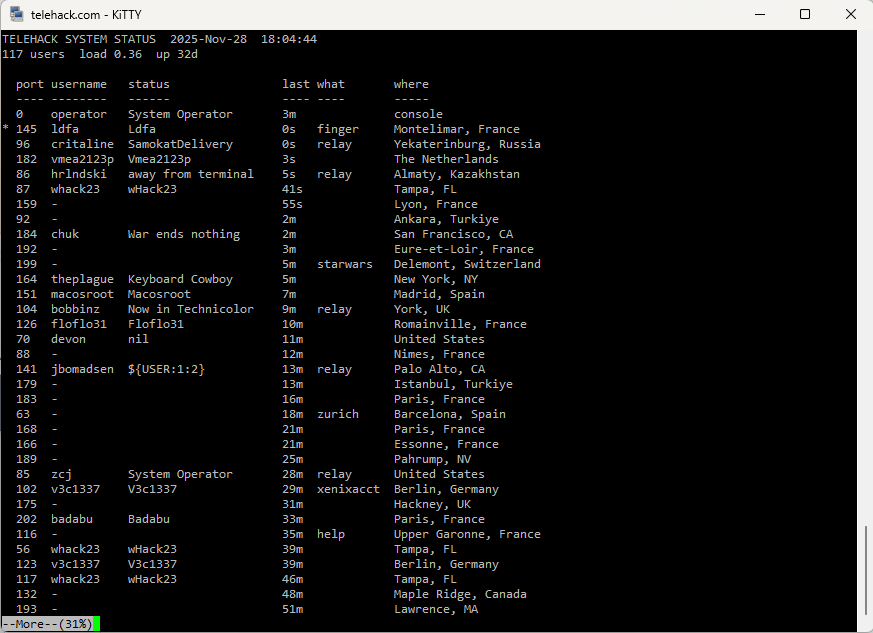Maximize the KiTTY terminal window
This screenshot has height=633, width=873.
805,15
